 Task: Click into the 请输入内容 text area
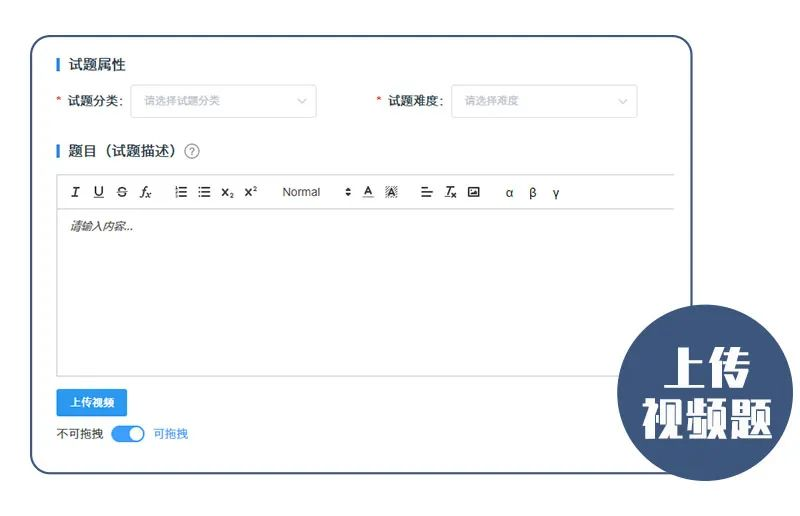pyautogui.click(x=360, y=290)
